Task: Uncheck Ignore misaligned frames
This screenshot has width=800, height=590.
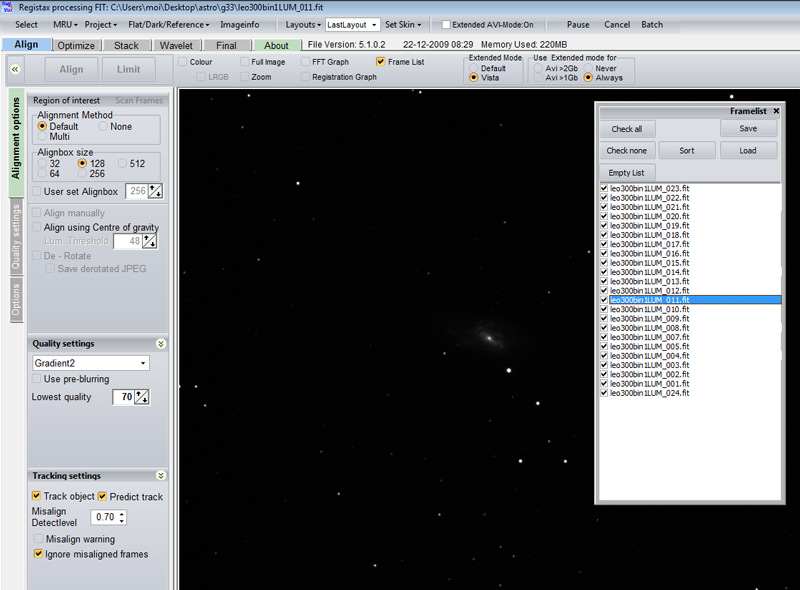Action: click(38, 554)
